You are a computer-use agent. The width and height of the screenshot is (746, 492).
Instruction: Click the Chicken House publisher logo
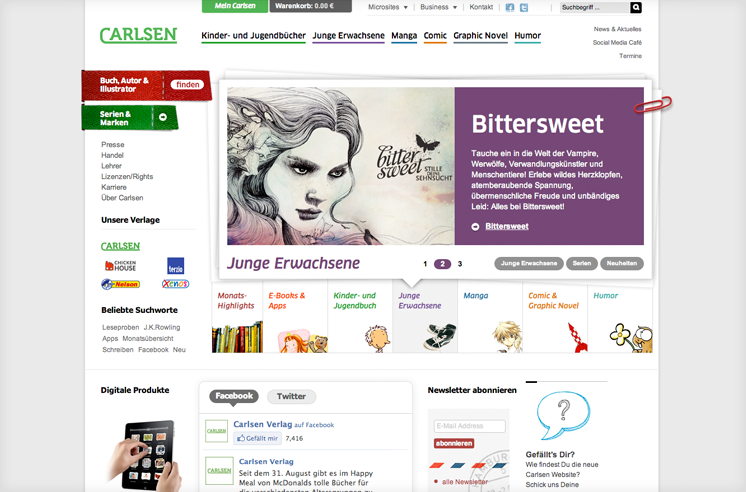pyautogui.click(x=121, y=266)
